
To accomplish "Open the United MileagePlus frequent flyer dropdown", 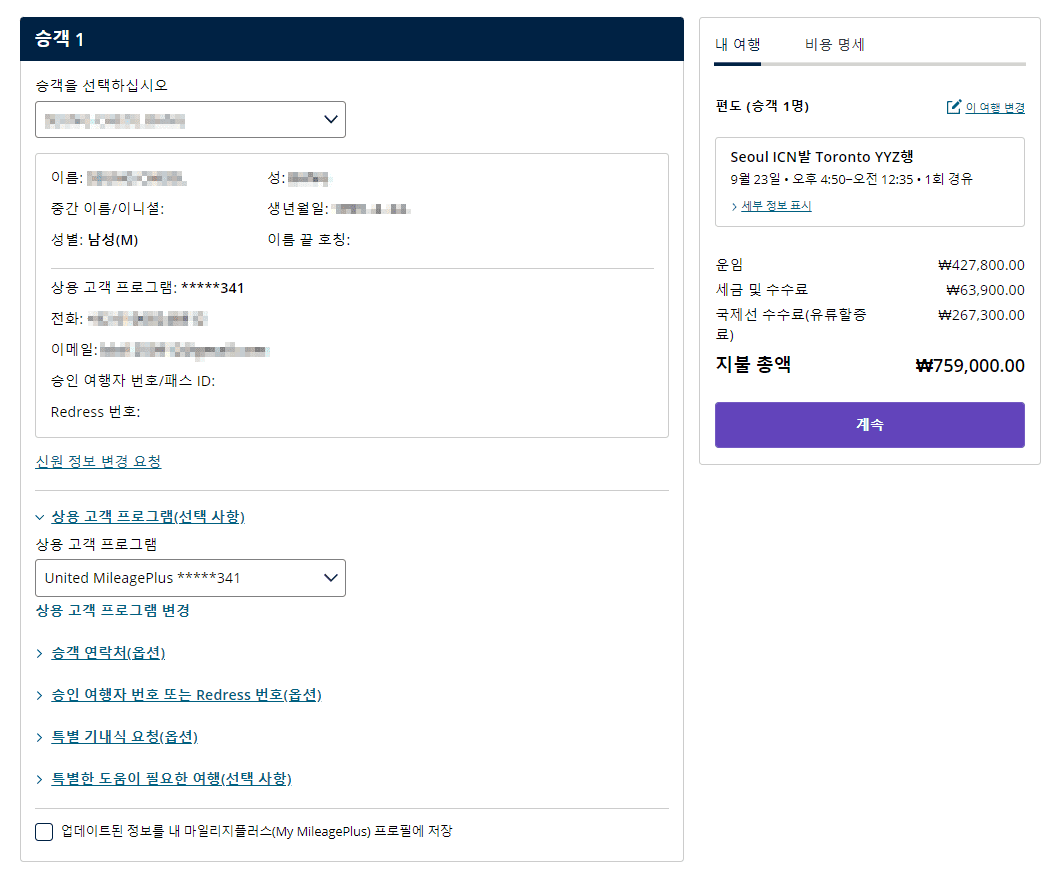I will 190,577.
